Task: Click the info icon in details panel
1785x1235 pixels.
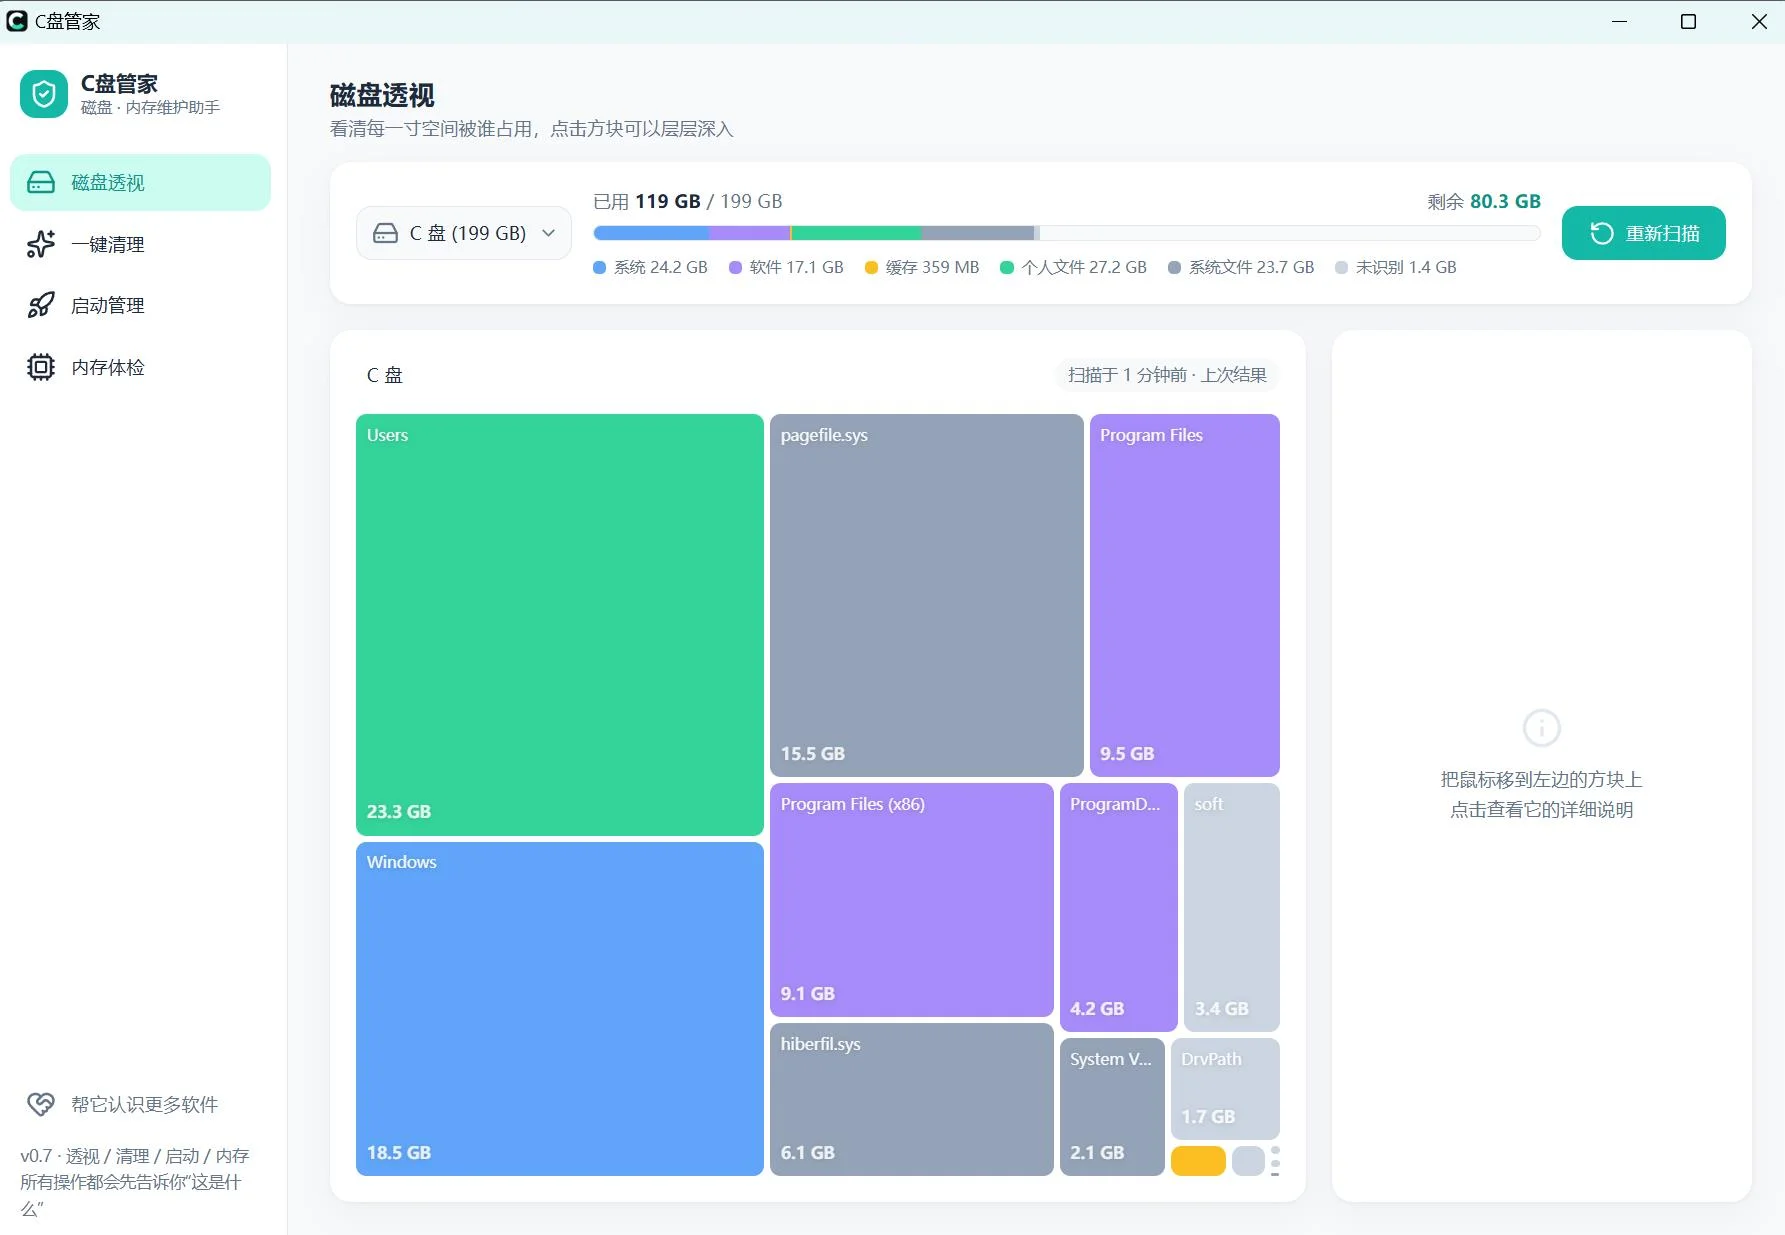Action: tap(1541, 728)
